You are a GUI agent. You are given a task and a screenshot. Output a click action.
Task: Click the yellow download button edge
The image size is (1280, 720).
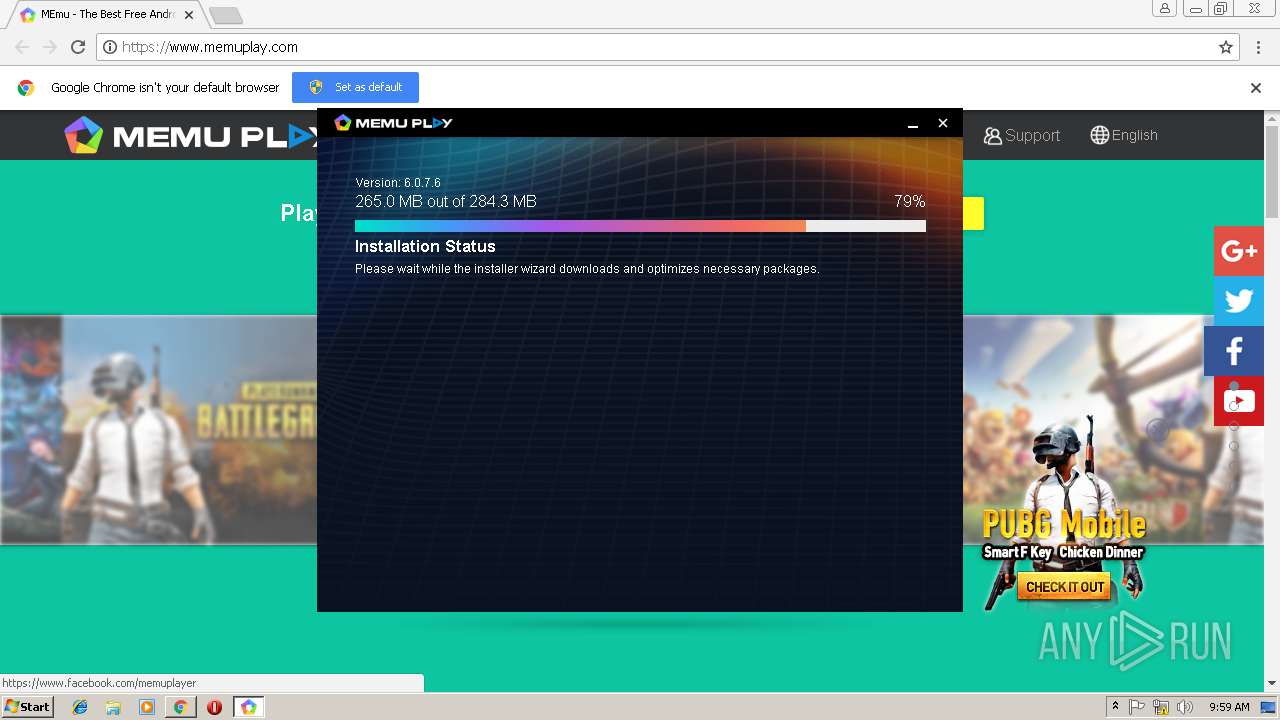coord(974,213)
